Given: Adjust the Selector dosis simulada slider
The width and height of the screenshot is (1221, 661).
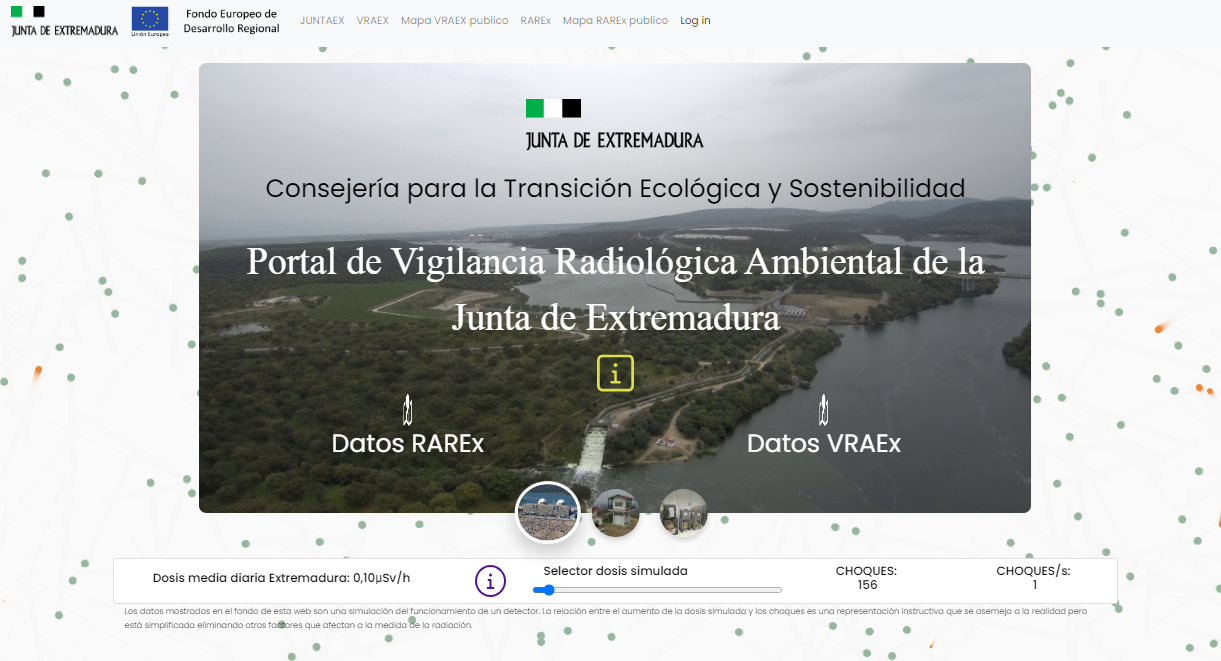Looking at the screenshot, I should coord(657,590).
